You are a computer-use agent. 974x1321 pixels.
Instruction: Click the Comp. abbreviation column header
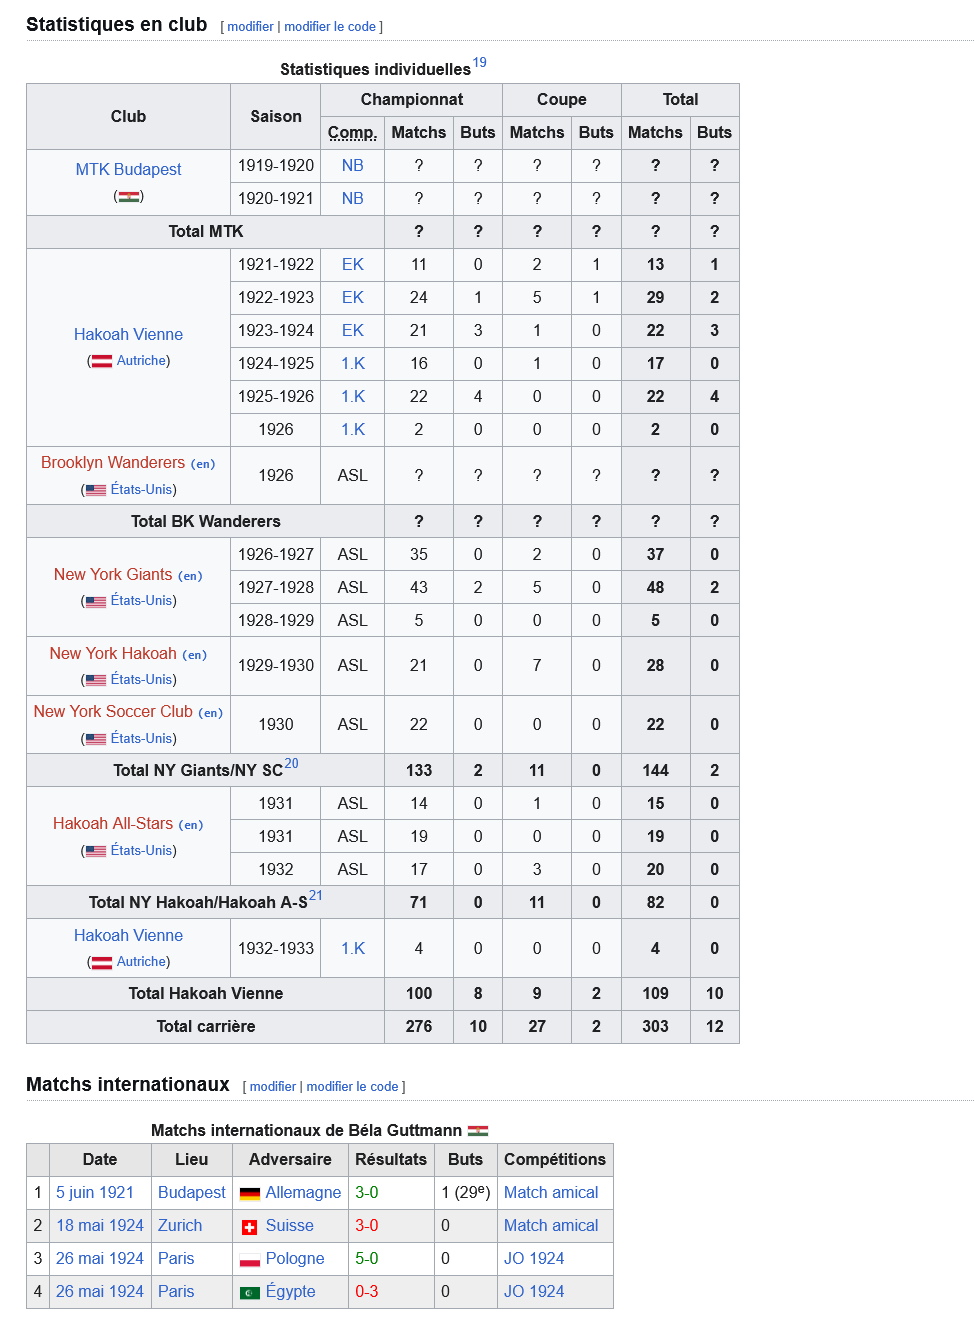[352, 132]
